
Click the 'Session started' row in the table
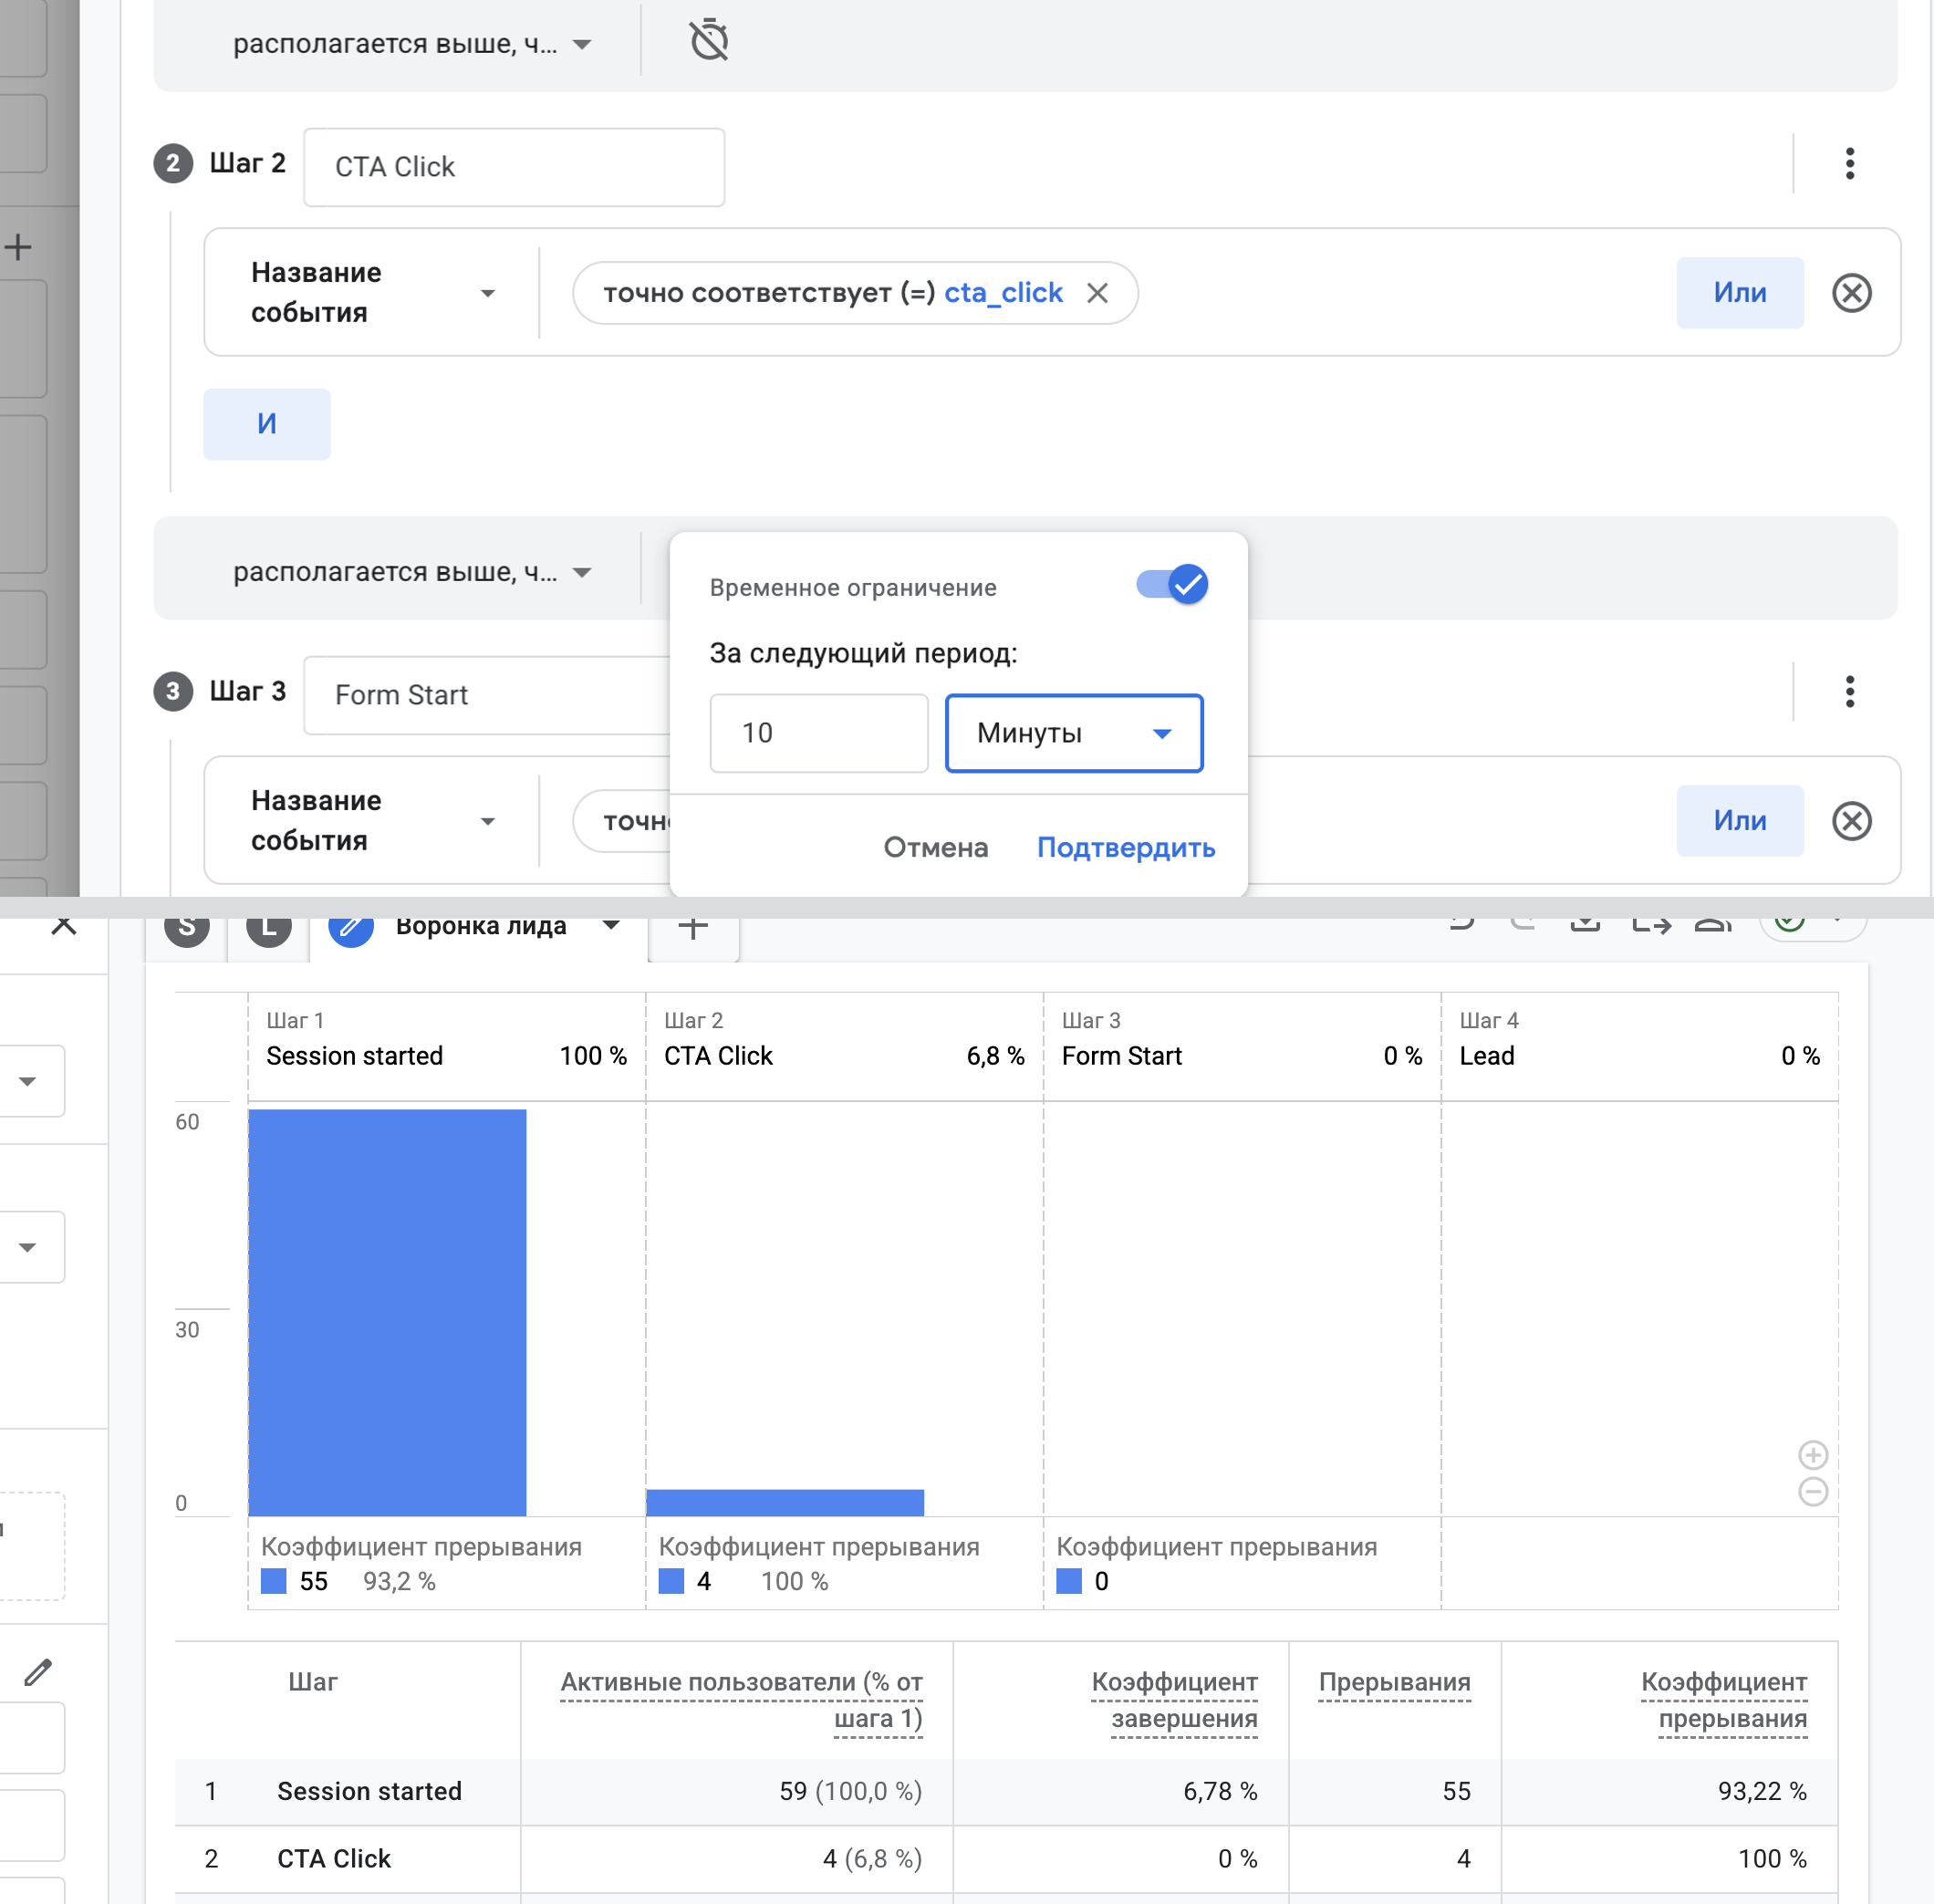pyautogui.click(x=1006, y=1791)
